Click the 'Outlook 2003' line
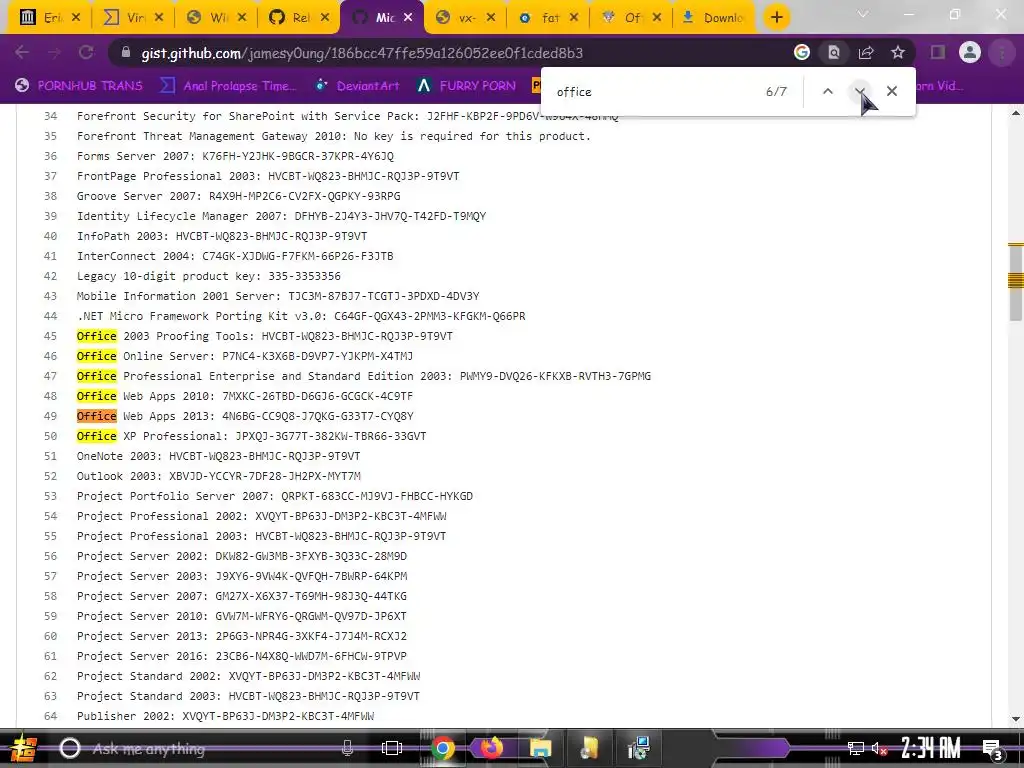1024x768 pixels. (219, 476)
